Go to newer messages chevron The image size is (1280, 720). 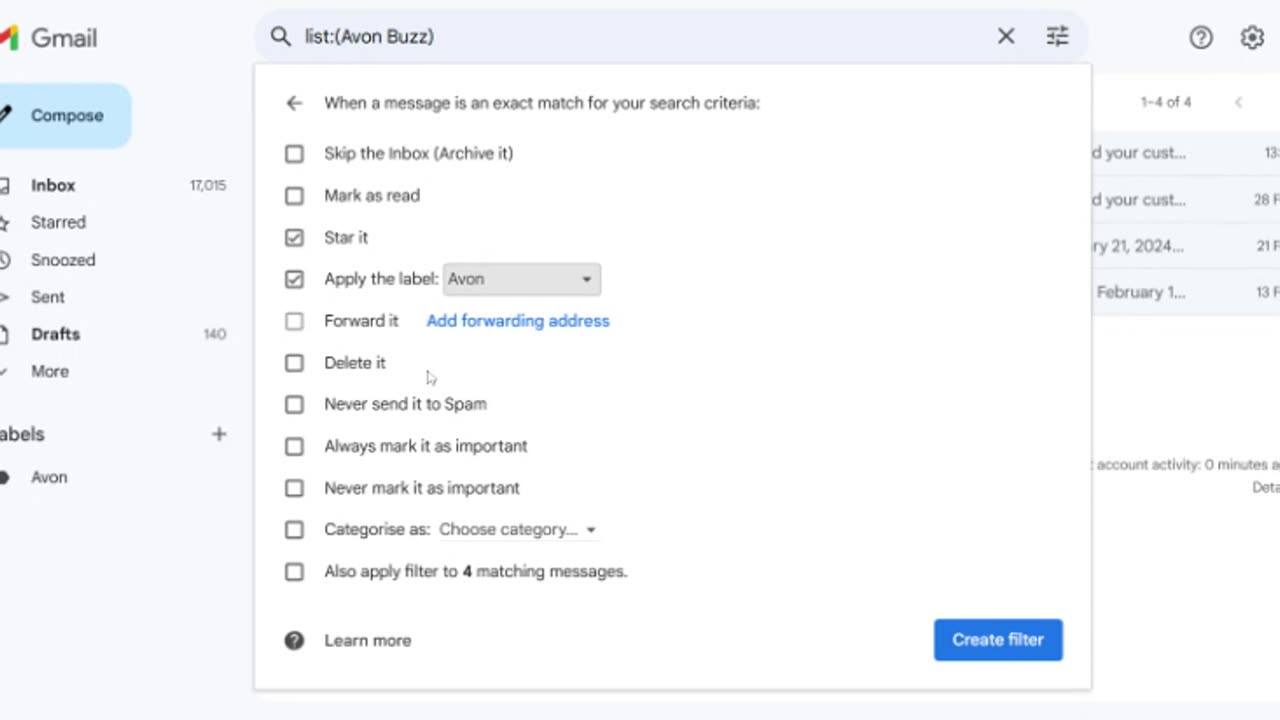[x=1238, y=102]
